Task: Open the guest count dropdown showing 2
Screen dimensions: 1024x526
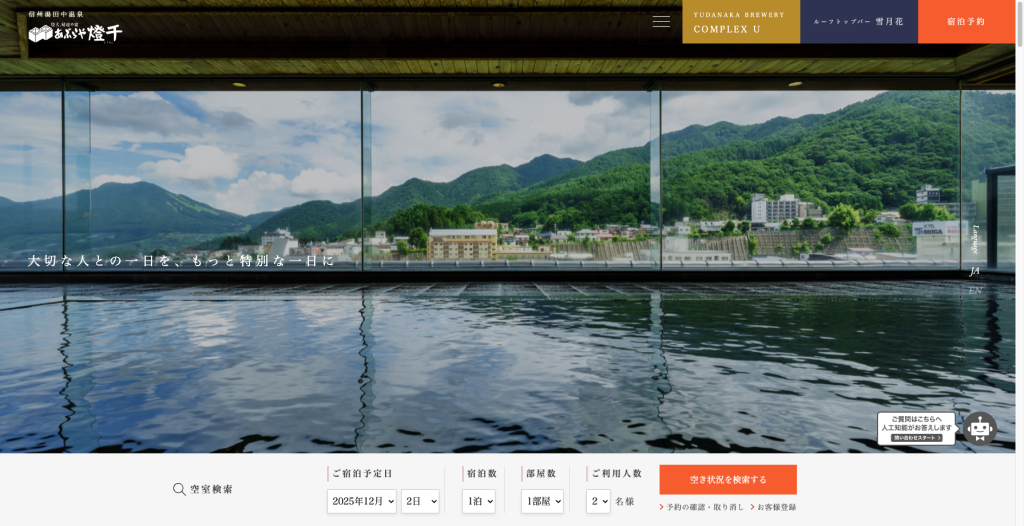Action: coord(598,501)
